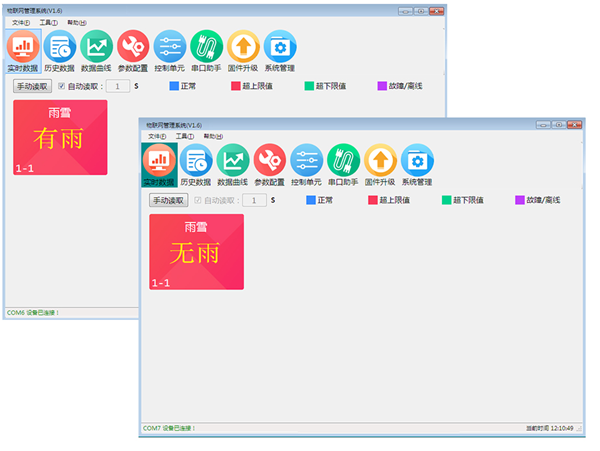Click the purple 故障/离线 swatch in front window
This screenshot has width=600, height=451.
tap(520, 200)
